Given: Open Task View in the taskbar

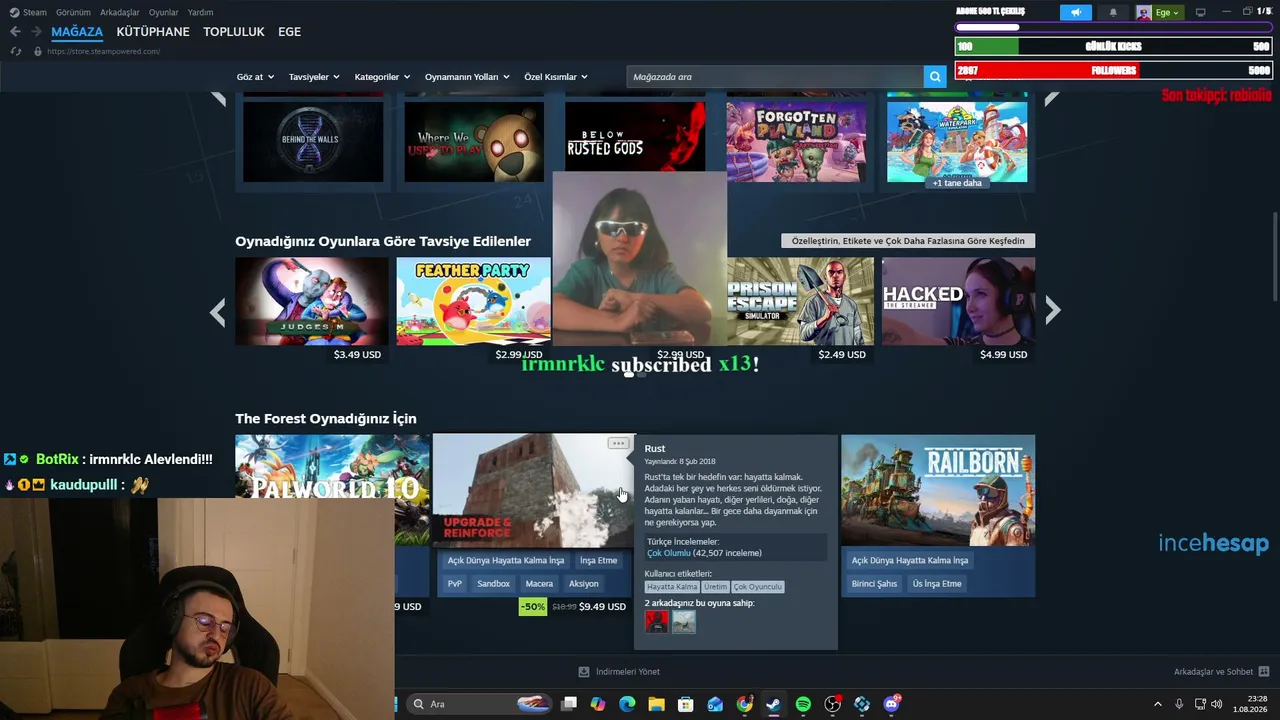Looking at the screenshot, I should pos(569,704).
